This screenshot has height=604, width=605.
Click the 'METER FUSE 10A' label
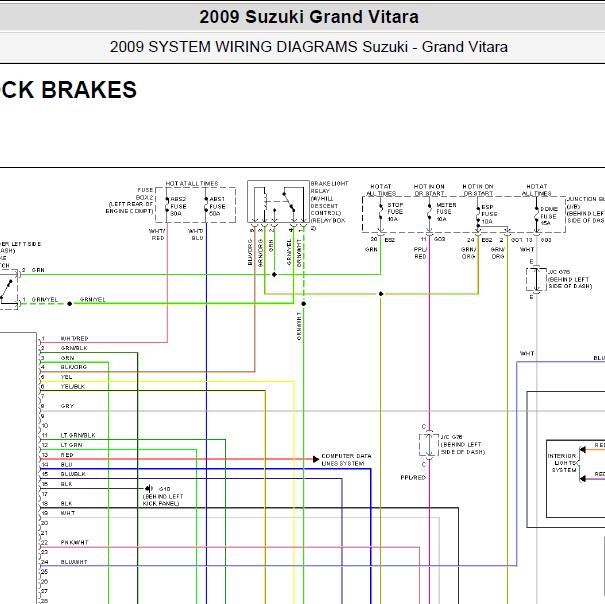coord(446,212)
